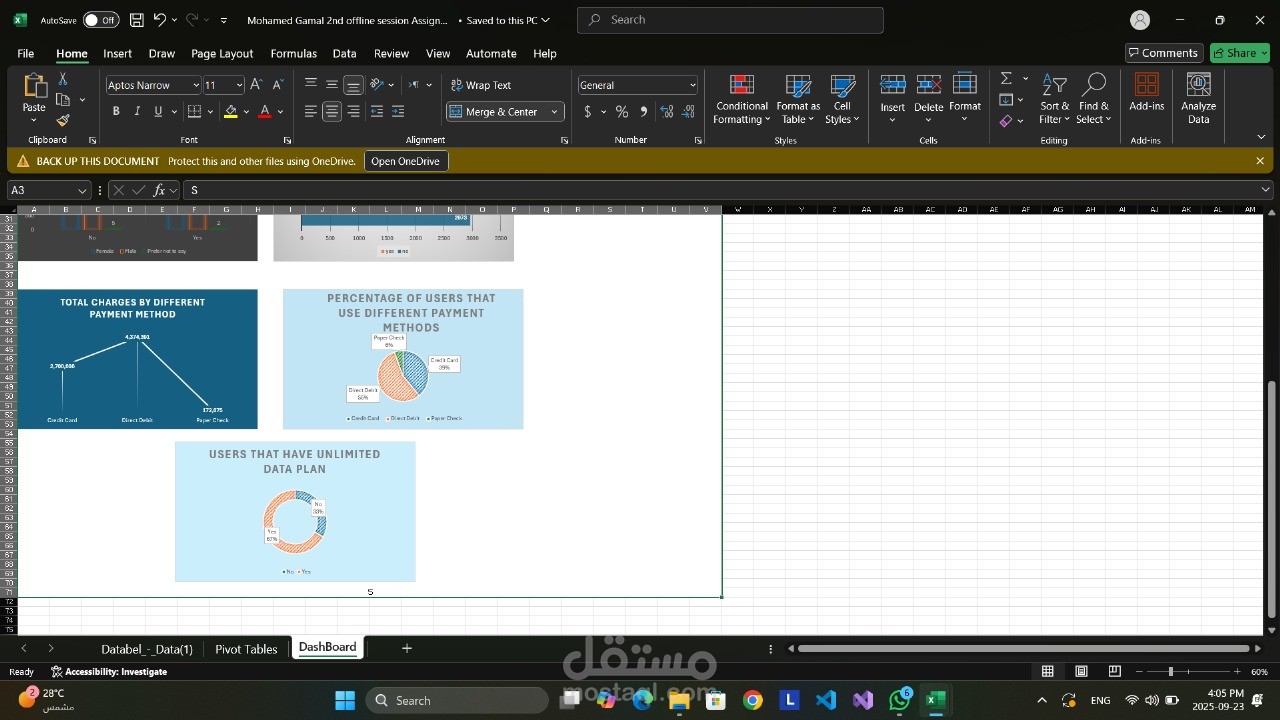
Task: Click the Analyze Data icon
Action: click(x=1198, y=100)
